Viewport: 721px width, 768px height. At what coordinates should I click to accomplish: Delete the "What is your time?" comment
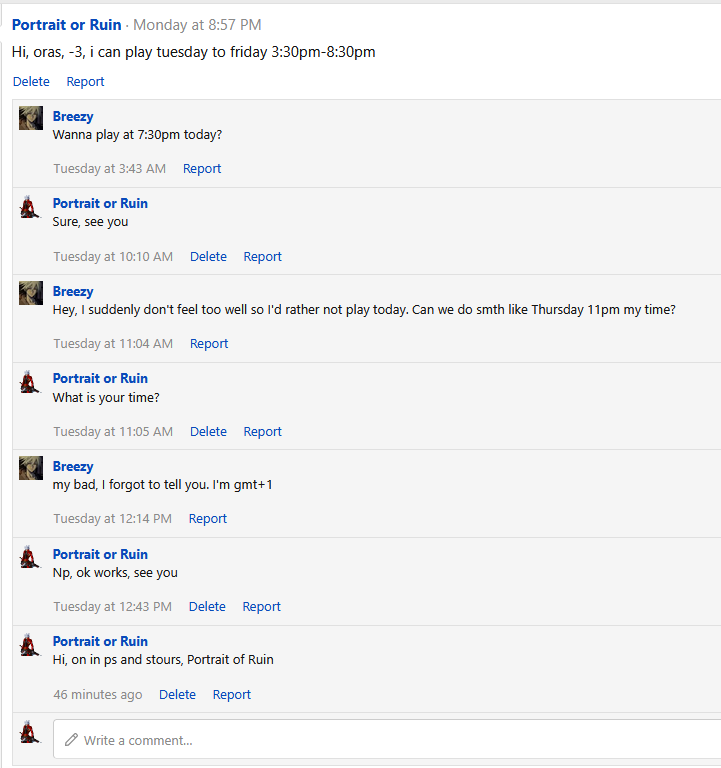[x=208, y=432]
